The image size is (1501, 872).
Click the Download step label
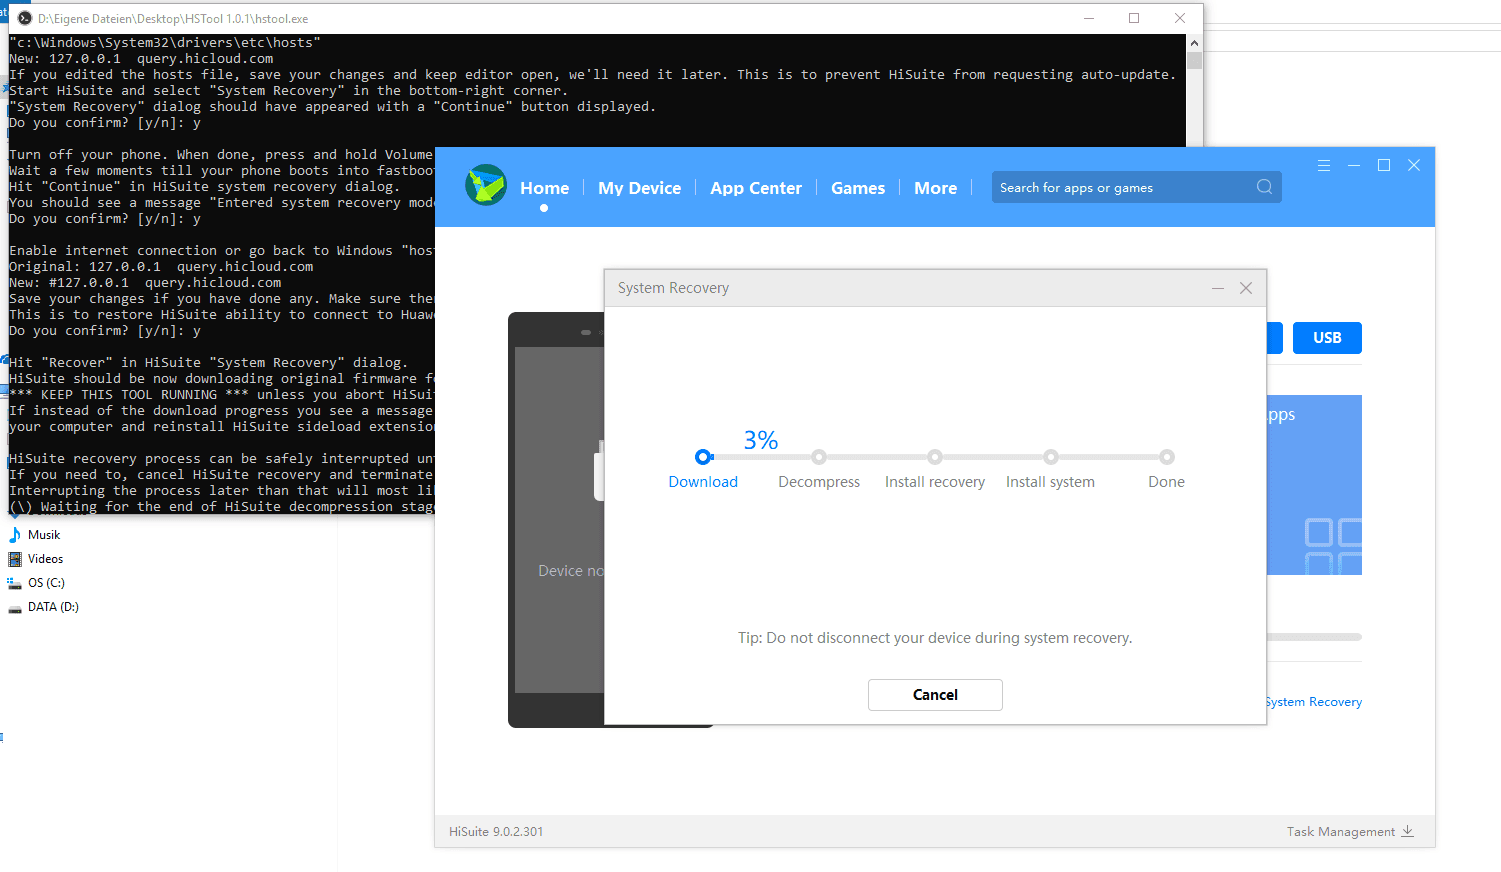click(x=703, y=482)
